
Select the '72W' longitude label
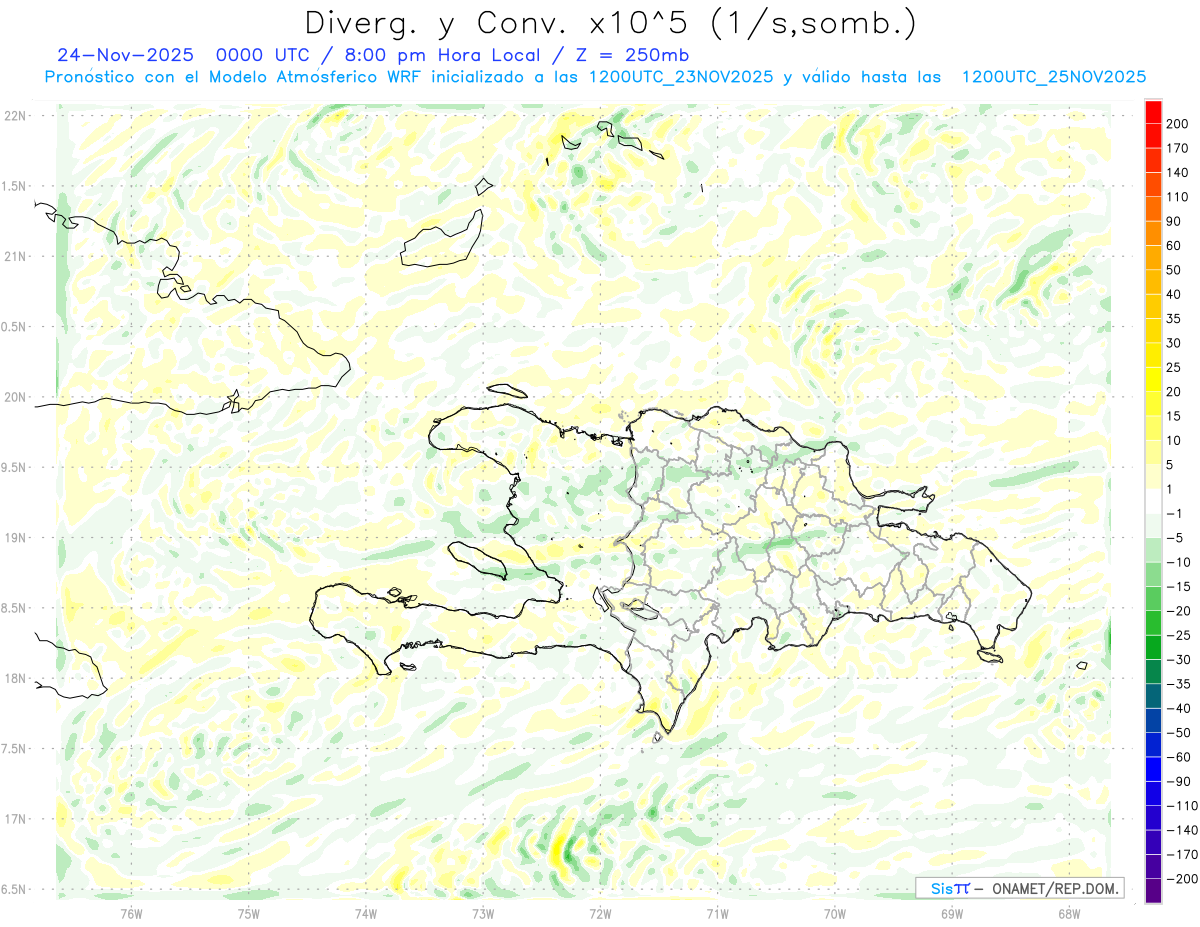tap(600, 913)
